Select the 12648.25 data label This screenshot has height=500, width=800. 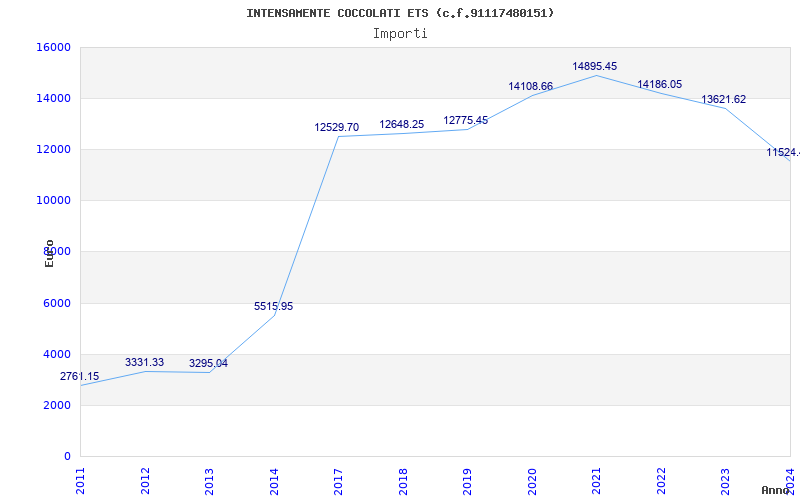pyautogui.click(x=402, y=124)
